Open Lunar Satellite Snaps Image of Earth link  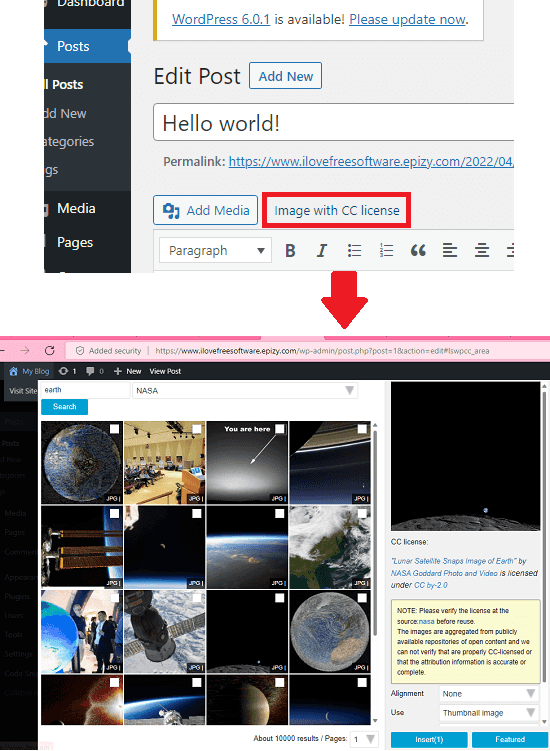pyautogui.click(x=454, y=561)
